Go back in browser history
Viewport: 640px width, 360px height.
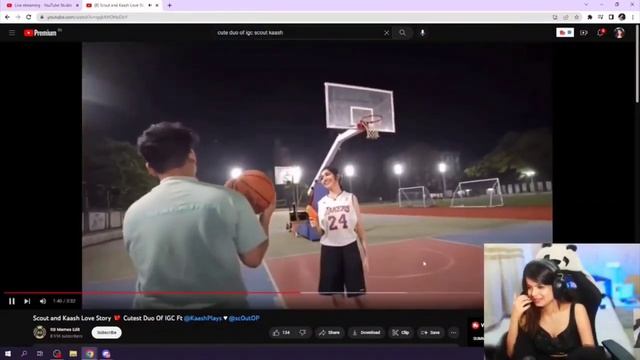7,17
